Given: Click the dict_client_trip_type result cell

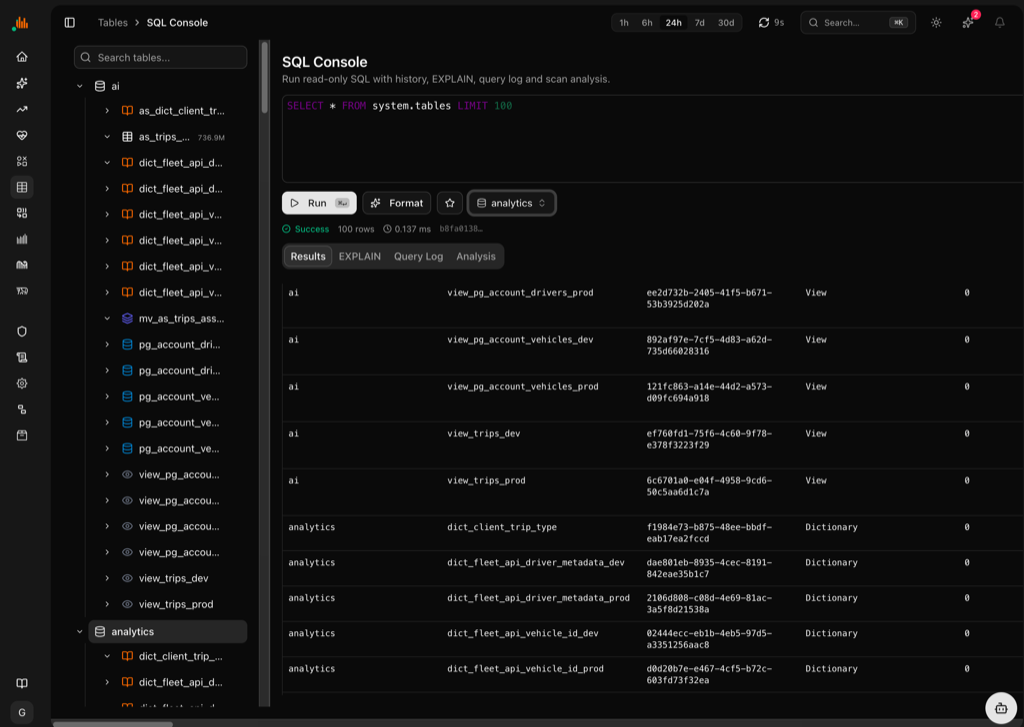Looking at the screenshot, I should point(502,527).
